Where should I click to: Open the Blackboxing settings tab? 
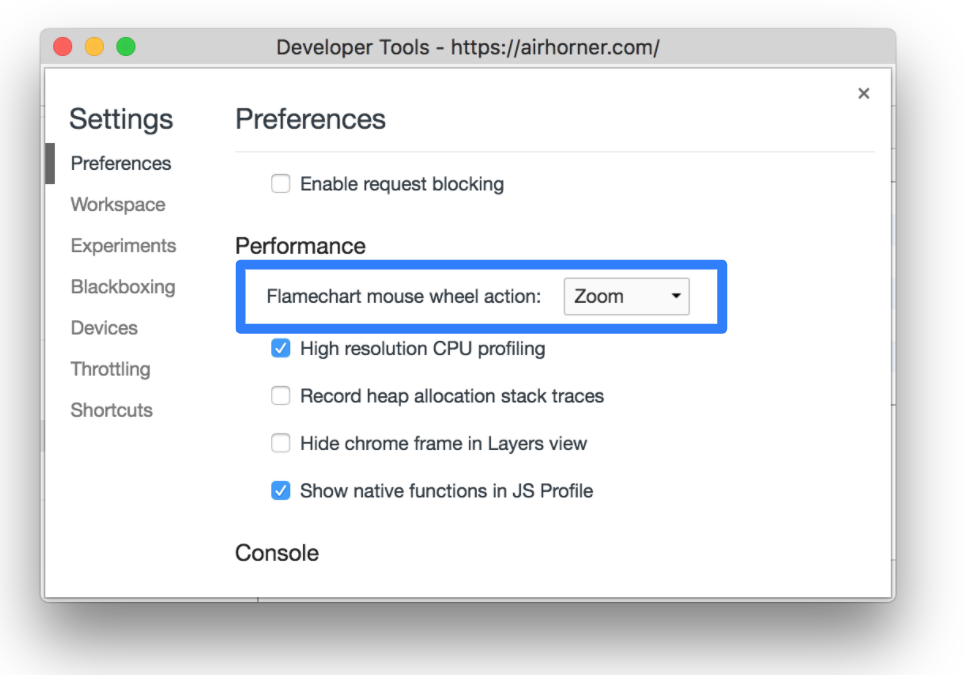click(123, 287)
